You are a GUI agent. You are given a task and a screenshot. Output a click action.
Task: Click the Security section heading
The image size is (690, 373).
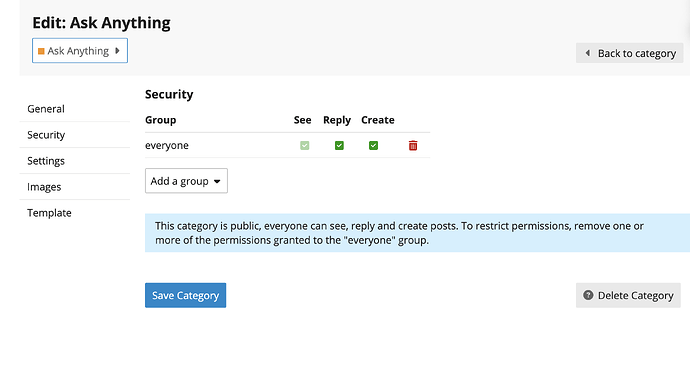point(169,94)
